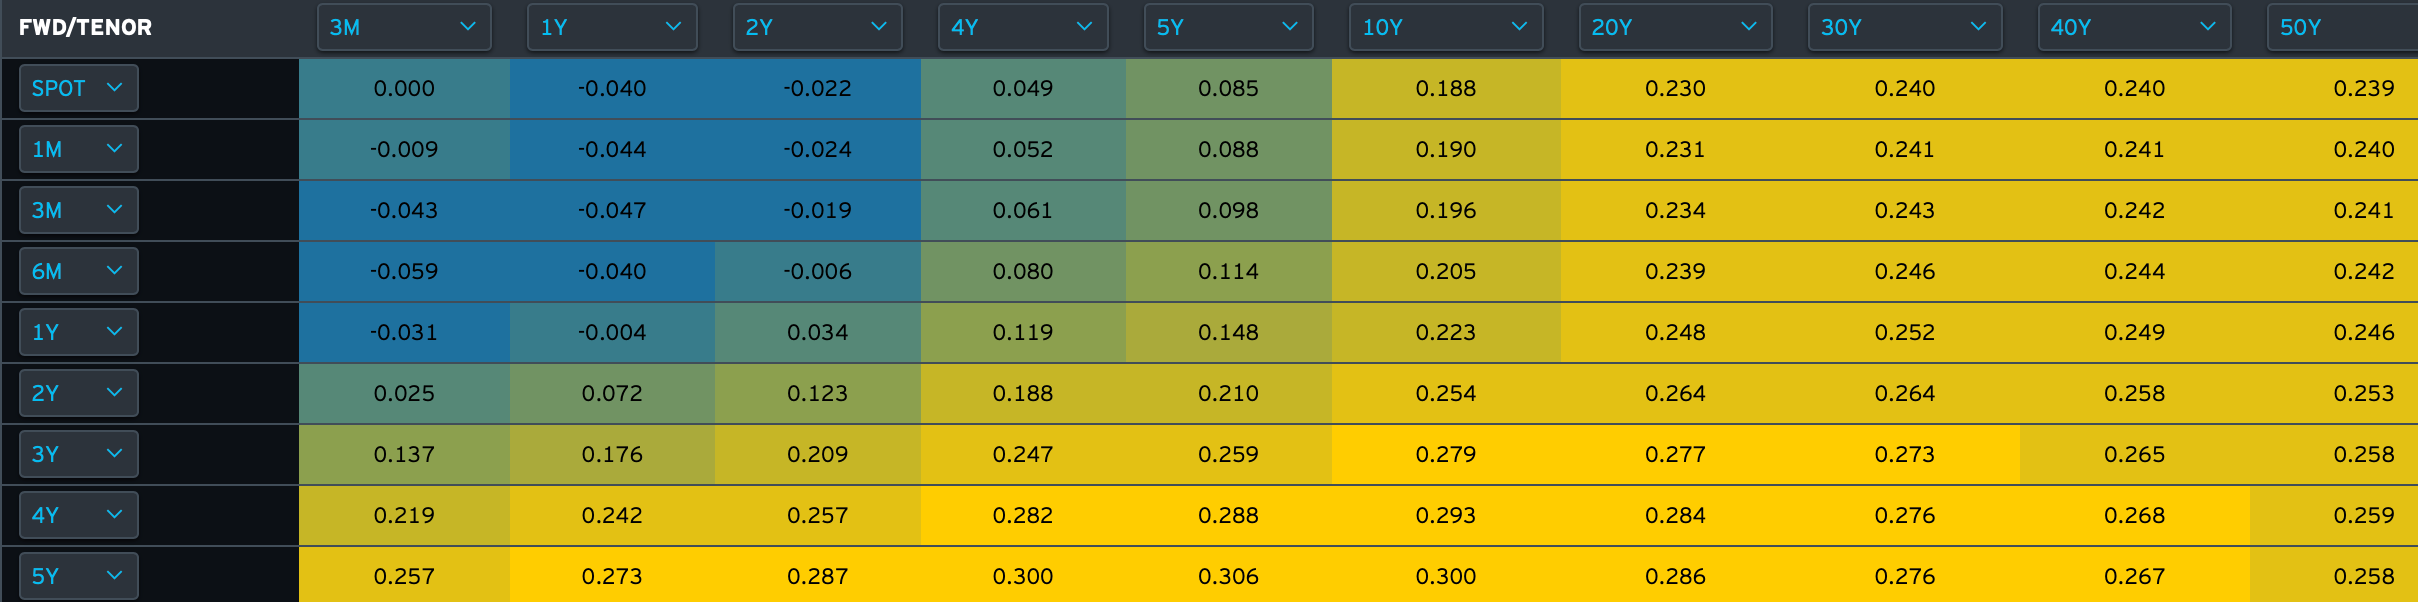Open the 4Y tenor column dropdown
2418x602 pixels.
pyautogui.click(x=1023, y=27)
